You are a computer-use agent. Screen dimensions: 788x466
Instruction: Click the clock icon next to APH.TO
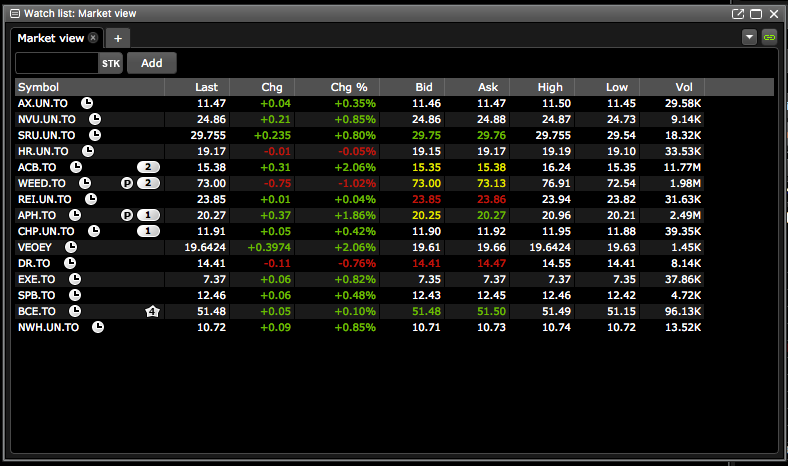(x=75, y=215)
